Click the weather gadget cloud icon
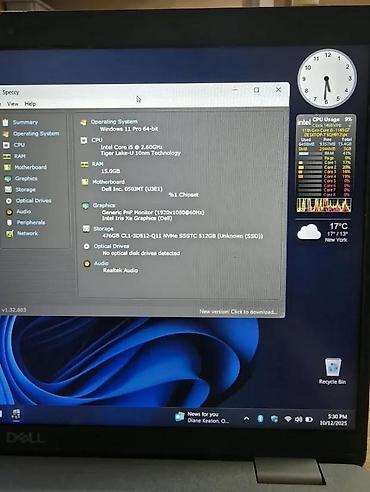Image resolution: width=370 pixels, height=492 pixels. coord(309,232)
